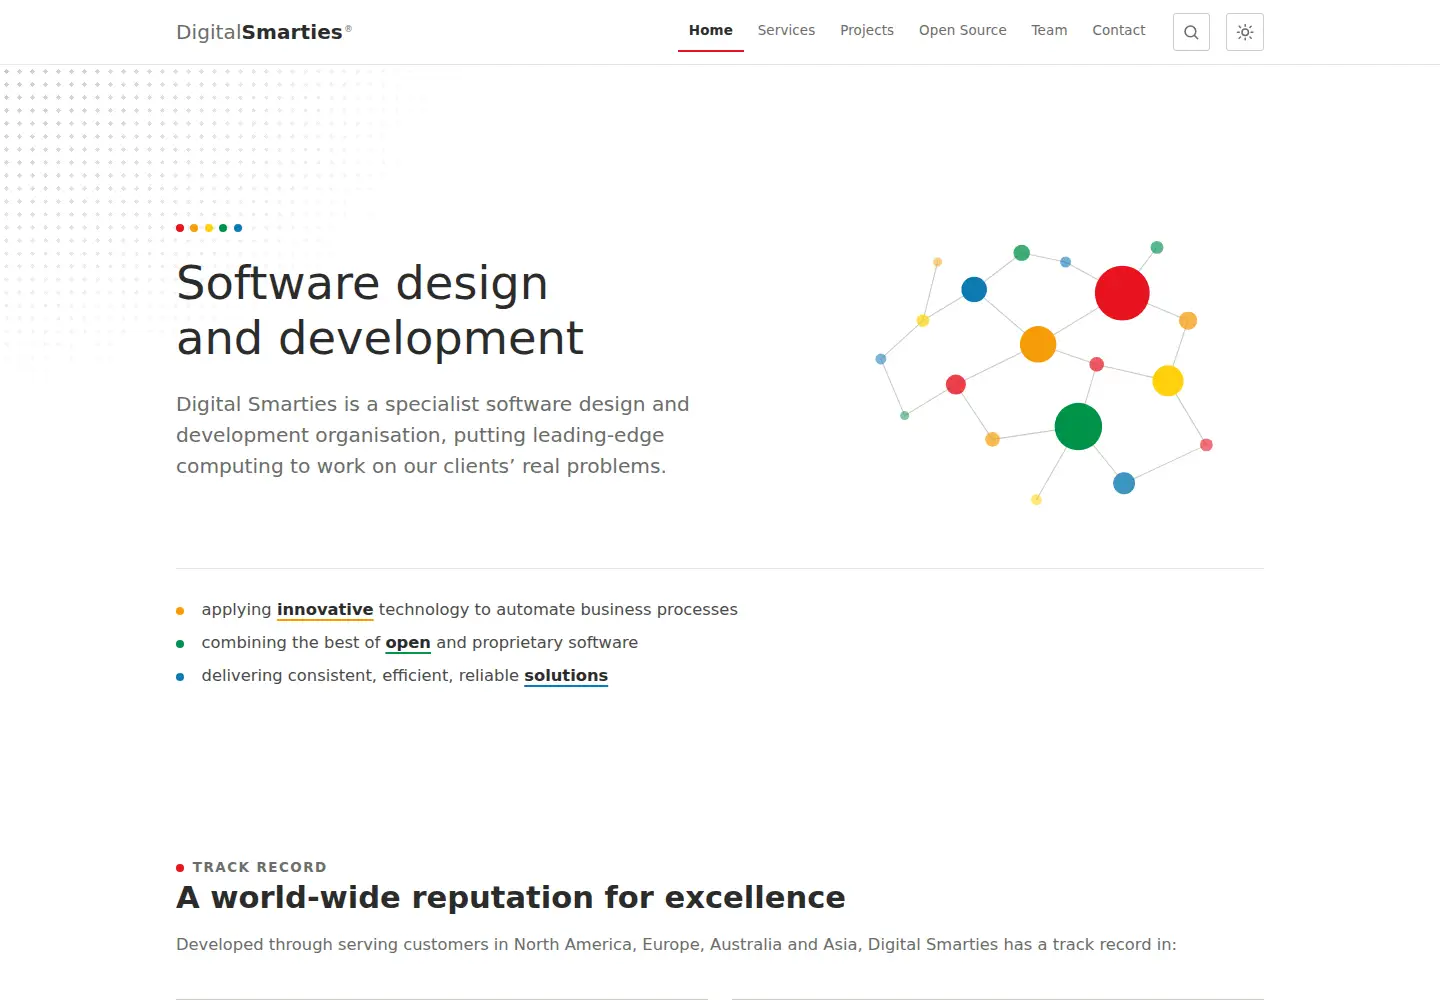The height and width of the screenshot is (1000, 1440).
Task: Click the paragraph starting "Digital Smarties is a specialist"
Action: tap(433, 435)
